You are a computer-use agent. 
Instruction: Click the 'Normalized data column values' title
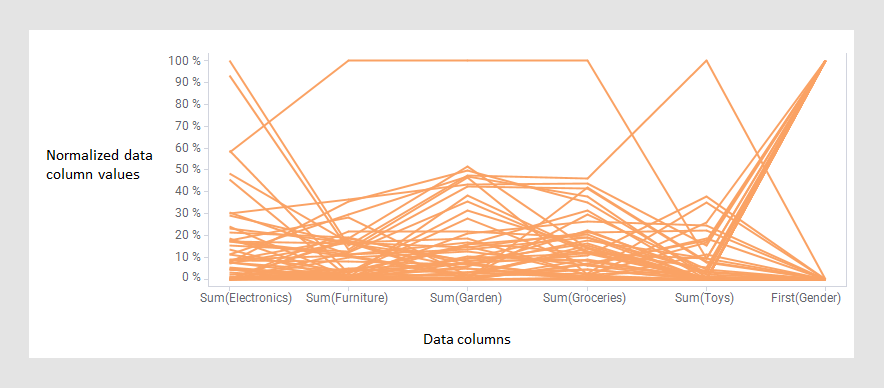pos(99,165)
